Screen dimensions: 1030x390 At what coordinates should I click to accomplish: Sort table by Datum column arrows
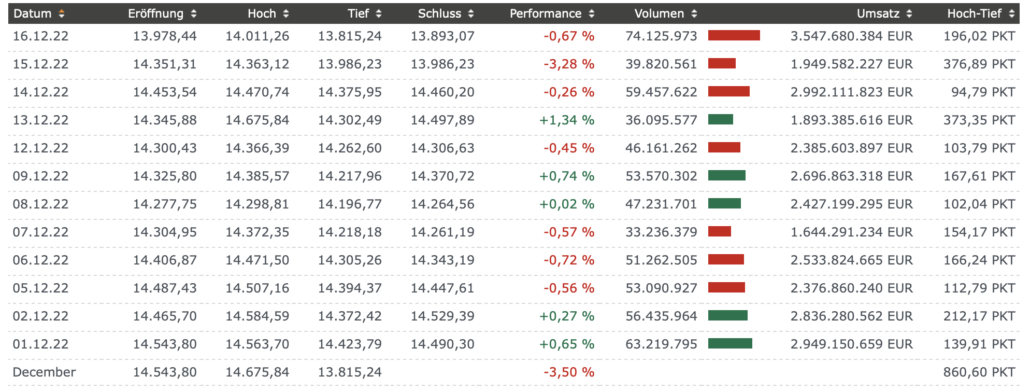62,14
